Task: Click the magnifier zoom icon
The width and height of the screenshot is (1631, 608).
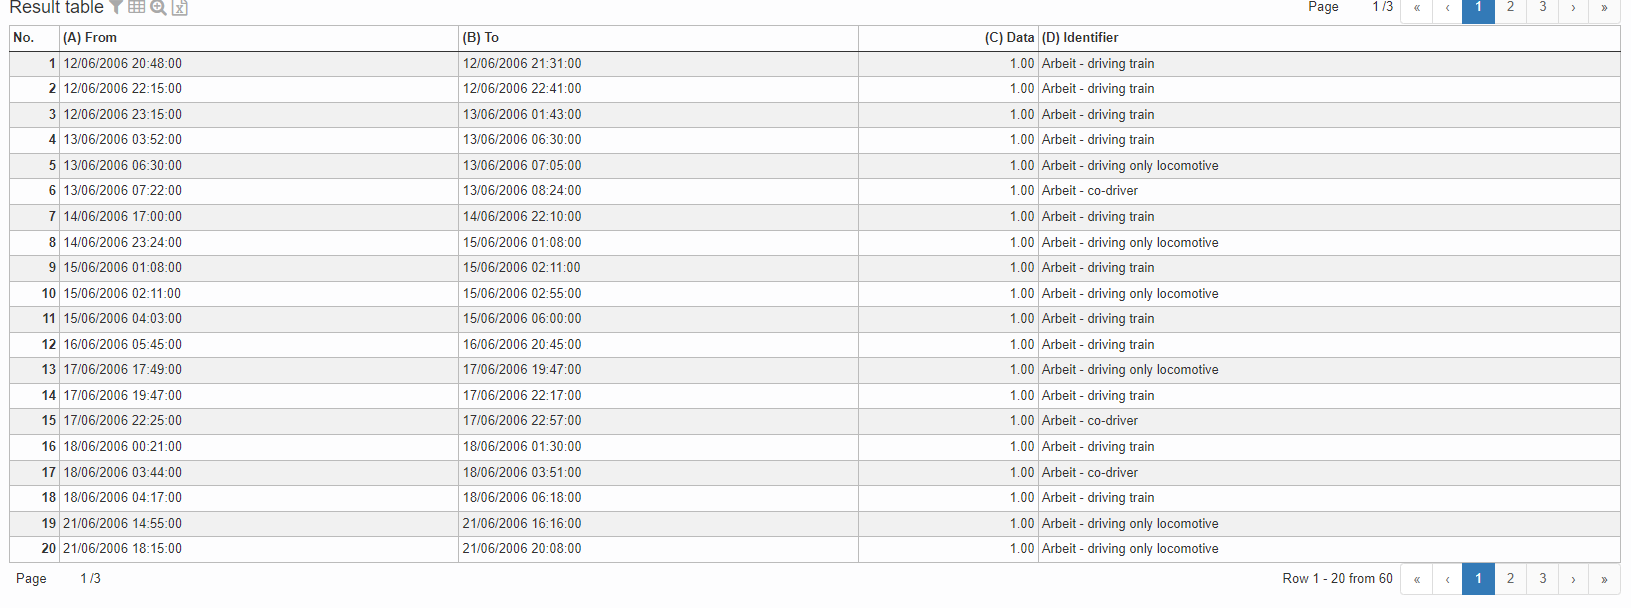Action: (x=158, y=8)
